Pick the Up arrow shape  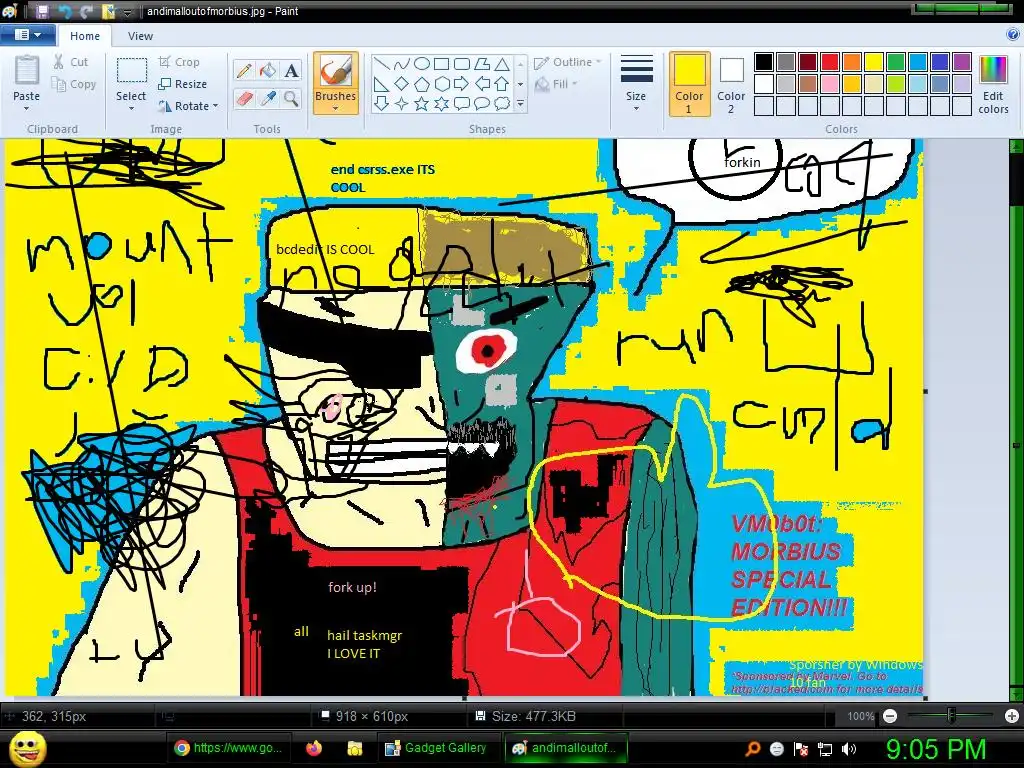coord(502,84)
